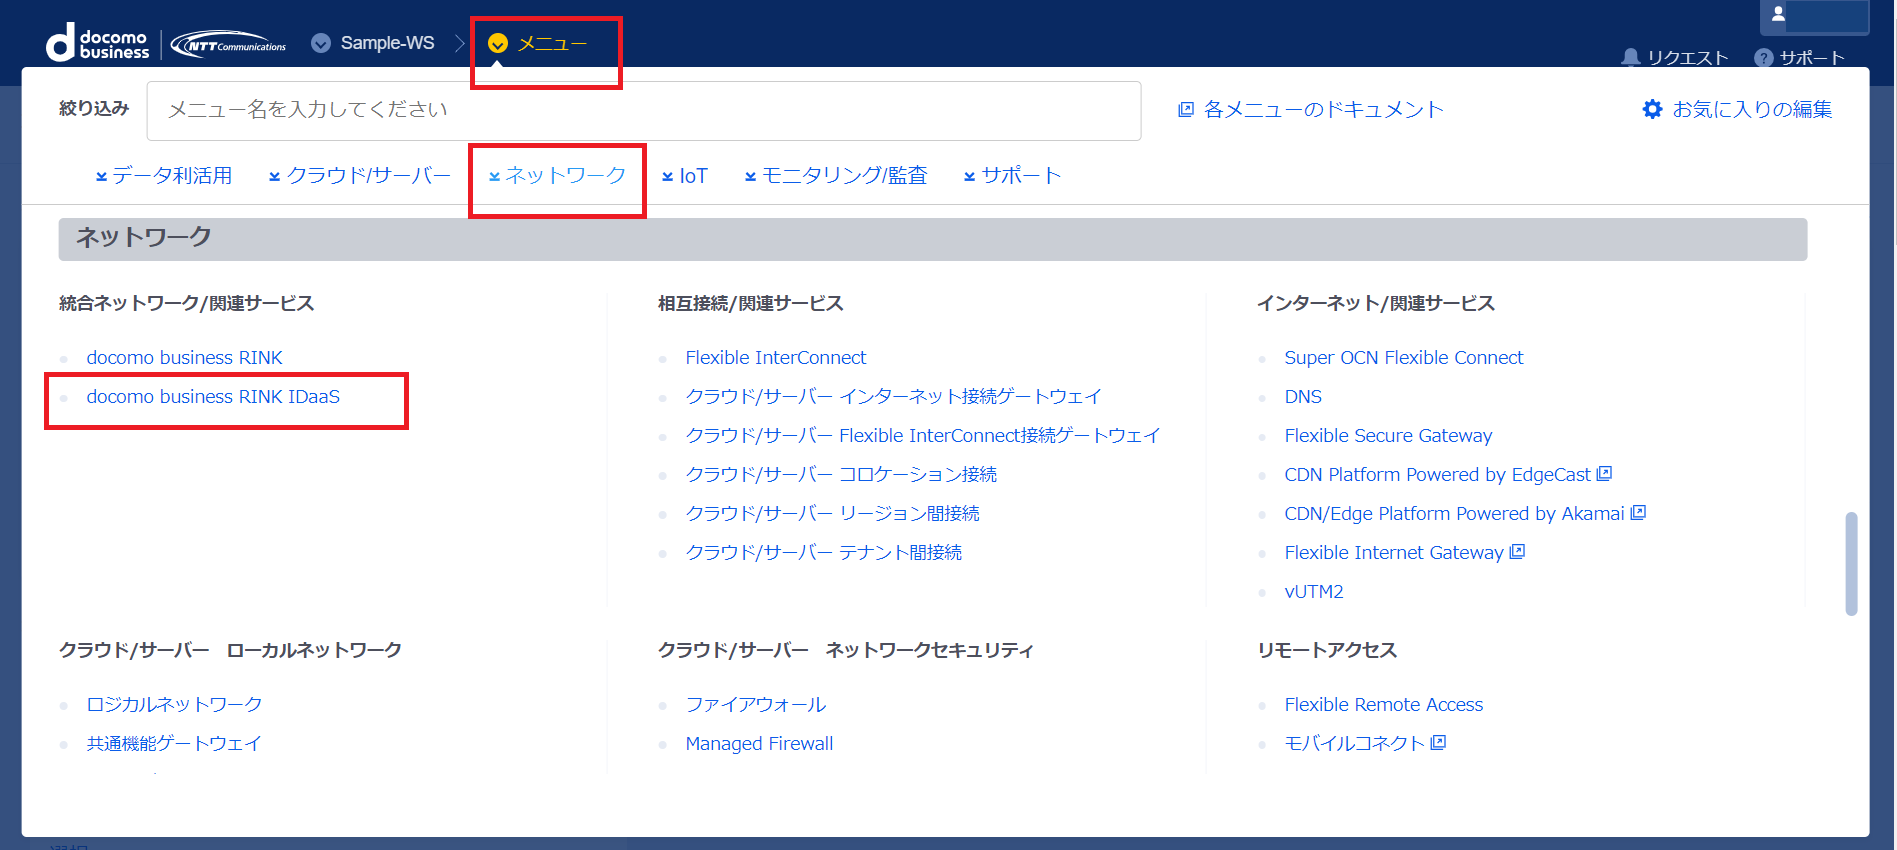
Task: Click リモートアクセス heading
Action: [x=1327, y=650]
